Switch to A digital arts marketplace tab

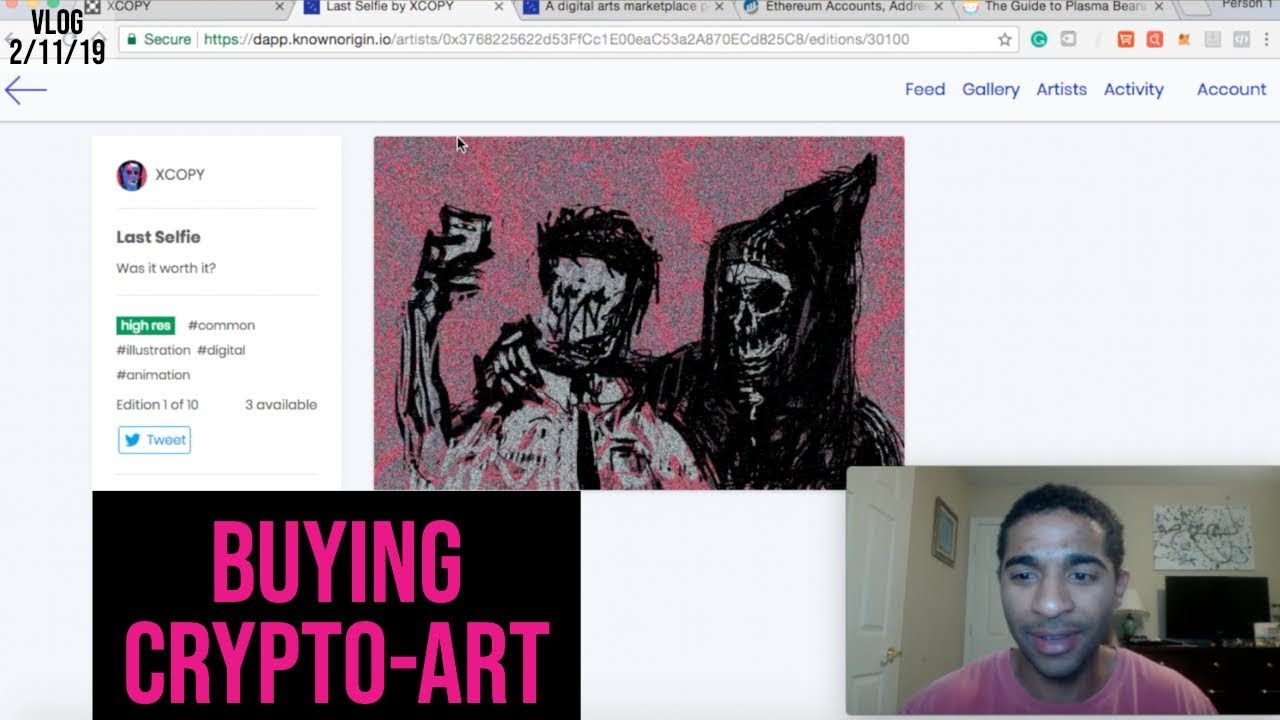point(620,7)
